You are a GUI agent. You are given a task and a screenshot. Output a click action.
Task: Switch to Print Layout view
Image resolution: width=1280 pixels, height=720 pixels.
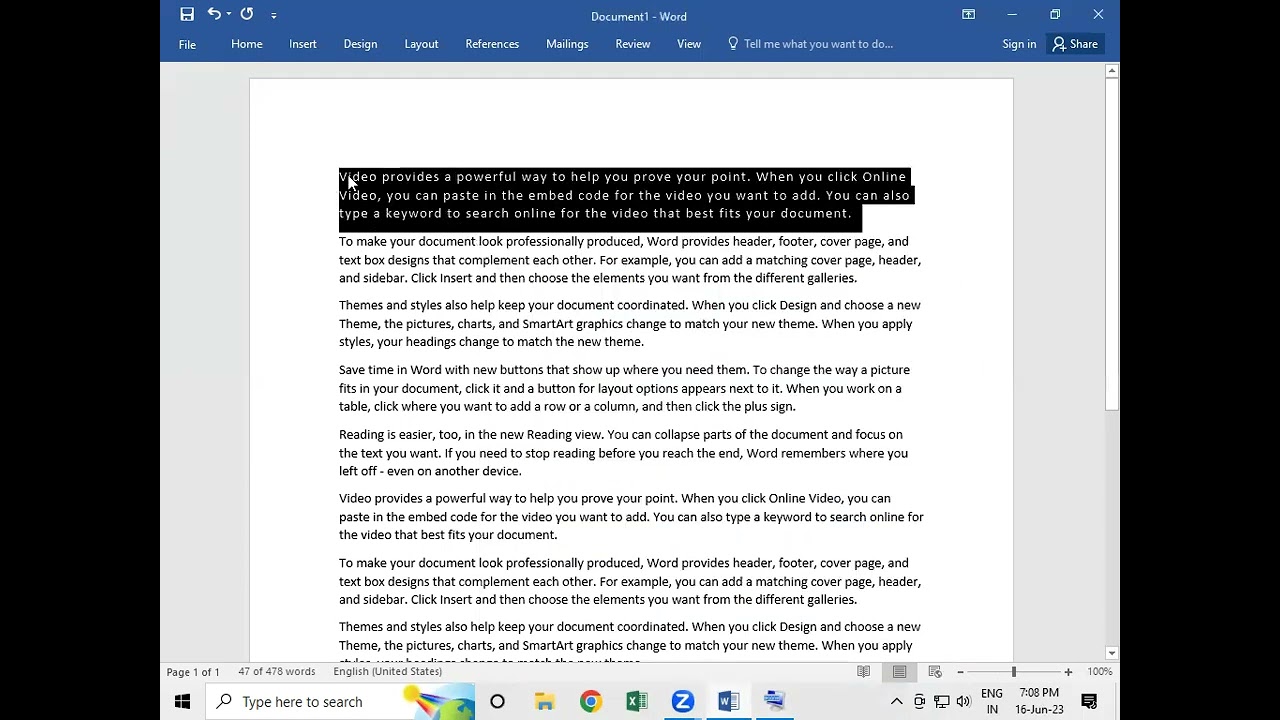click(x=900, y=672)
